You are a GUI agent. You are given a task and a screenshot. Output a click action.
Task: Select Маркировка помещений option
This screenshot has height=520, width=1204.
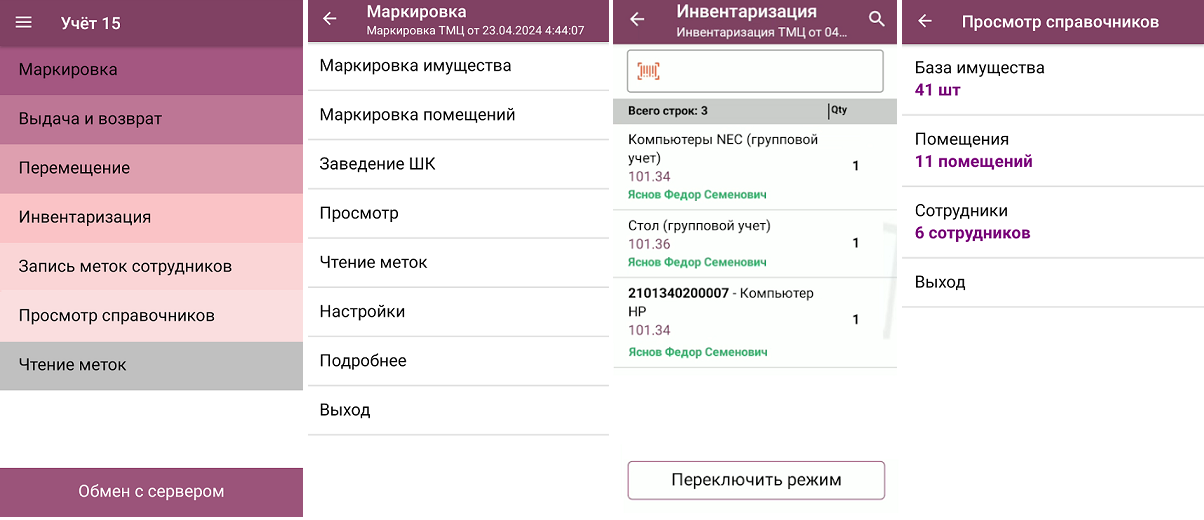coord(458,115)
